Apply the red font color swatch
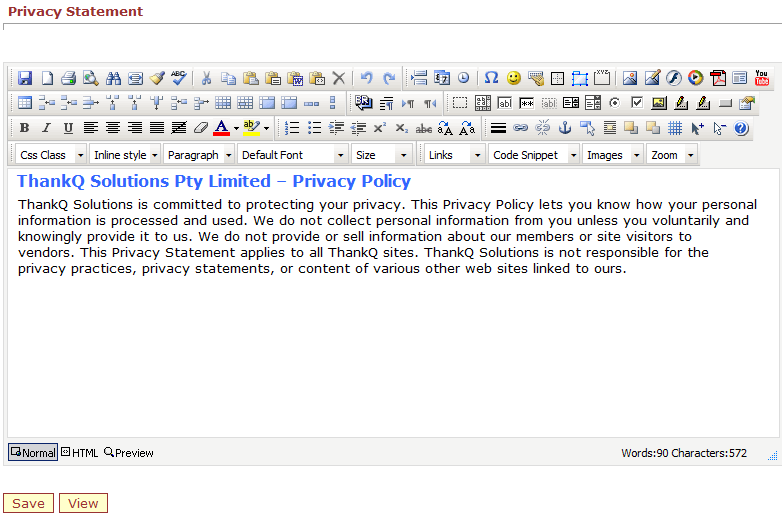This screenshot has width=782, height=520. pos(222,128)
